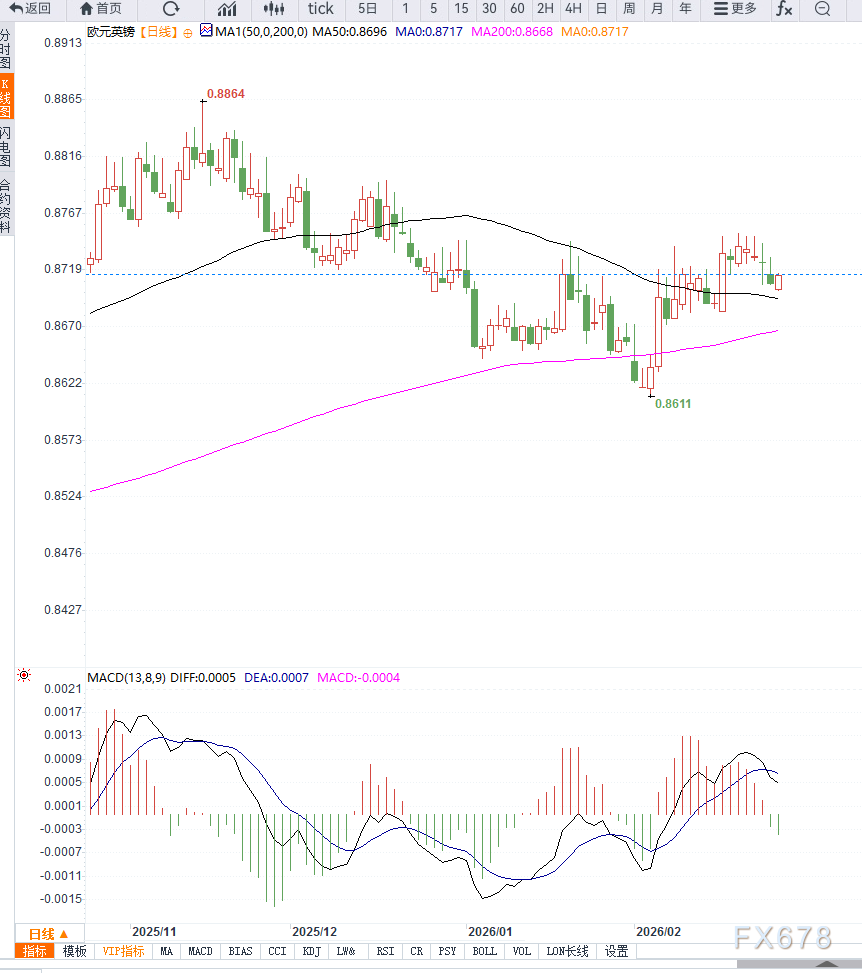Image resolution: width=862 pixels, height=973 pixels.
Task: Select the candlestick chart type icon
Action: [x=273, y=9]
